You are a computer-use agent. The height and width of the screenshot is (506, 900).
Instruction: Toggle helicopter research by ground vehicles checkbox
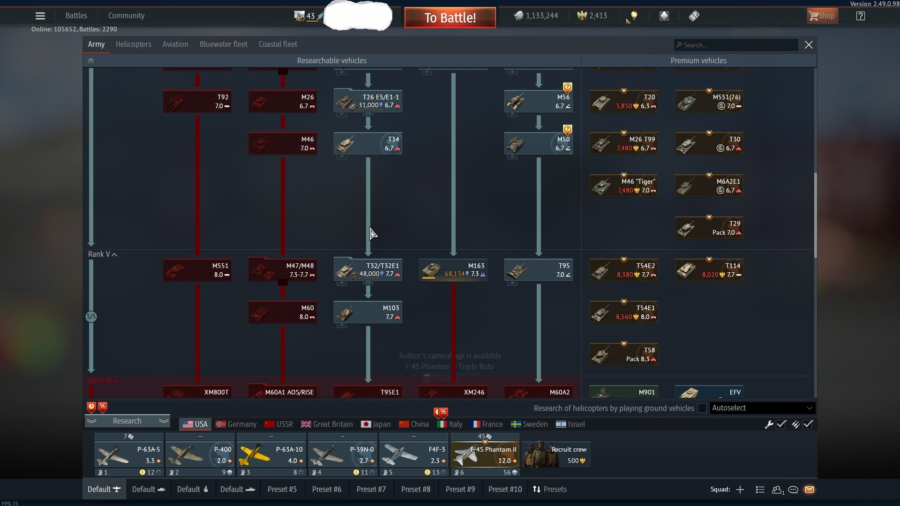pos(702,408)
